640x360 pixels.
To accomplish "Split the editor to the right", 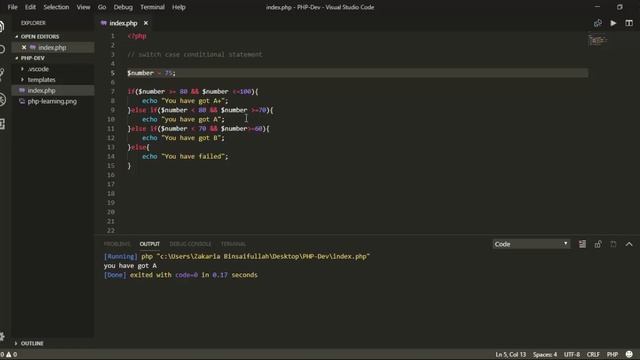I will click(x=629, y=23).
